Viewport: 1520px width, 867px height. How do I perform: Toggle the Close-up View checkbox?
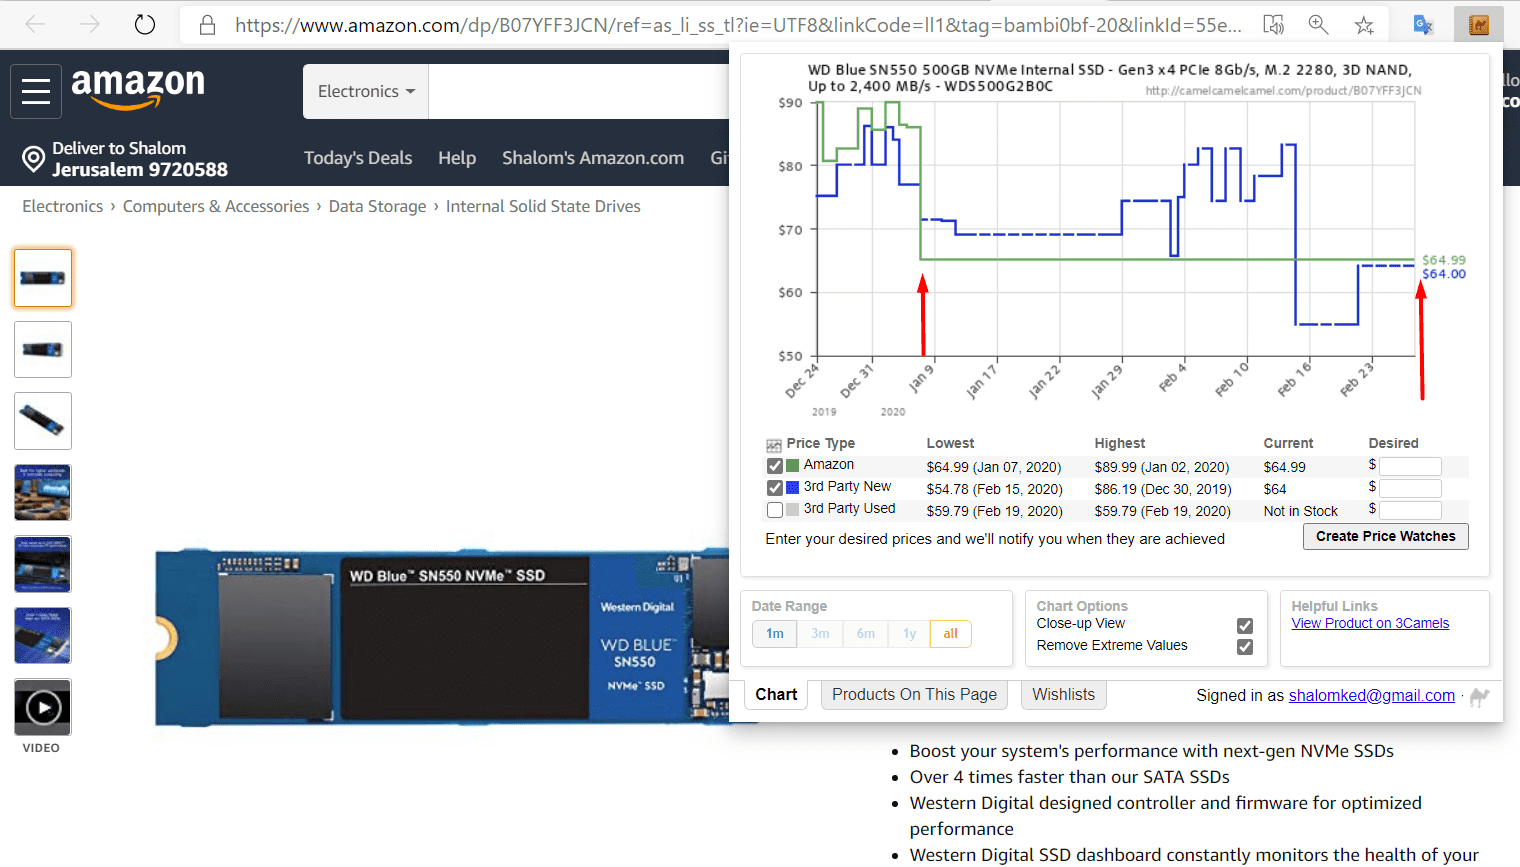pos(1245,626)
